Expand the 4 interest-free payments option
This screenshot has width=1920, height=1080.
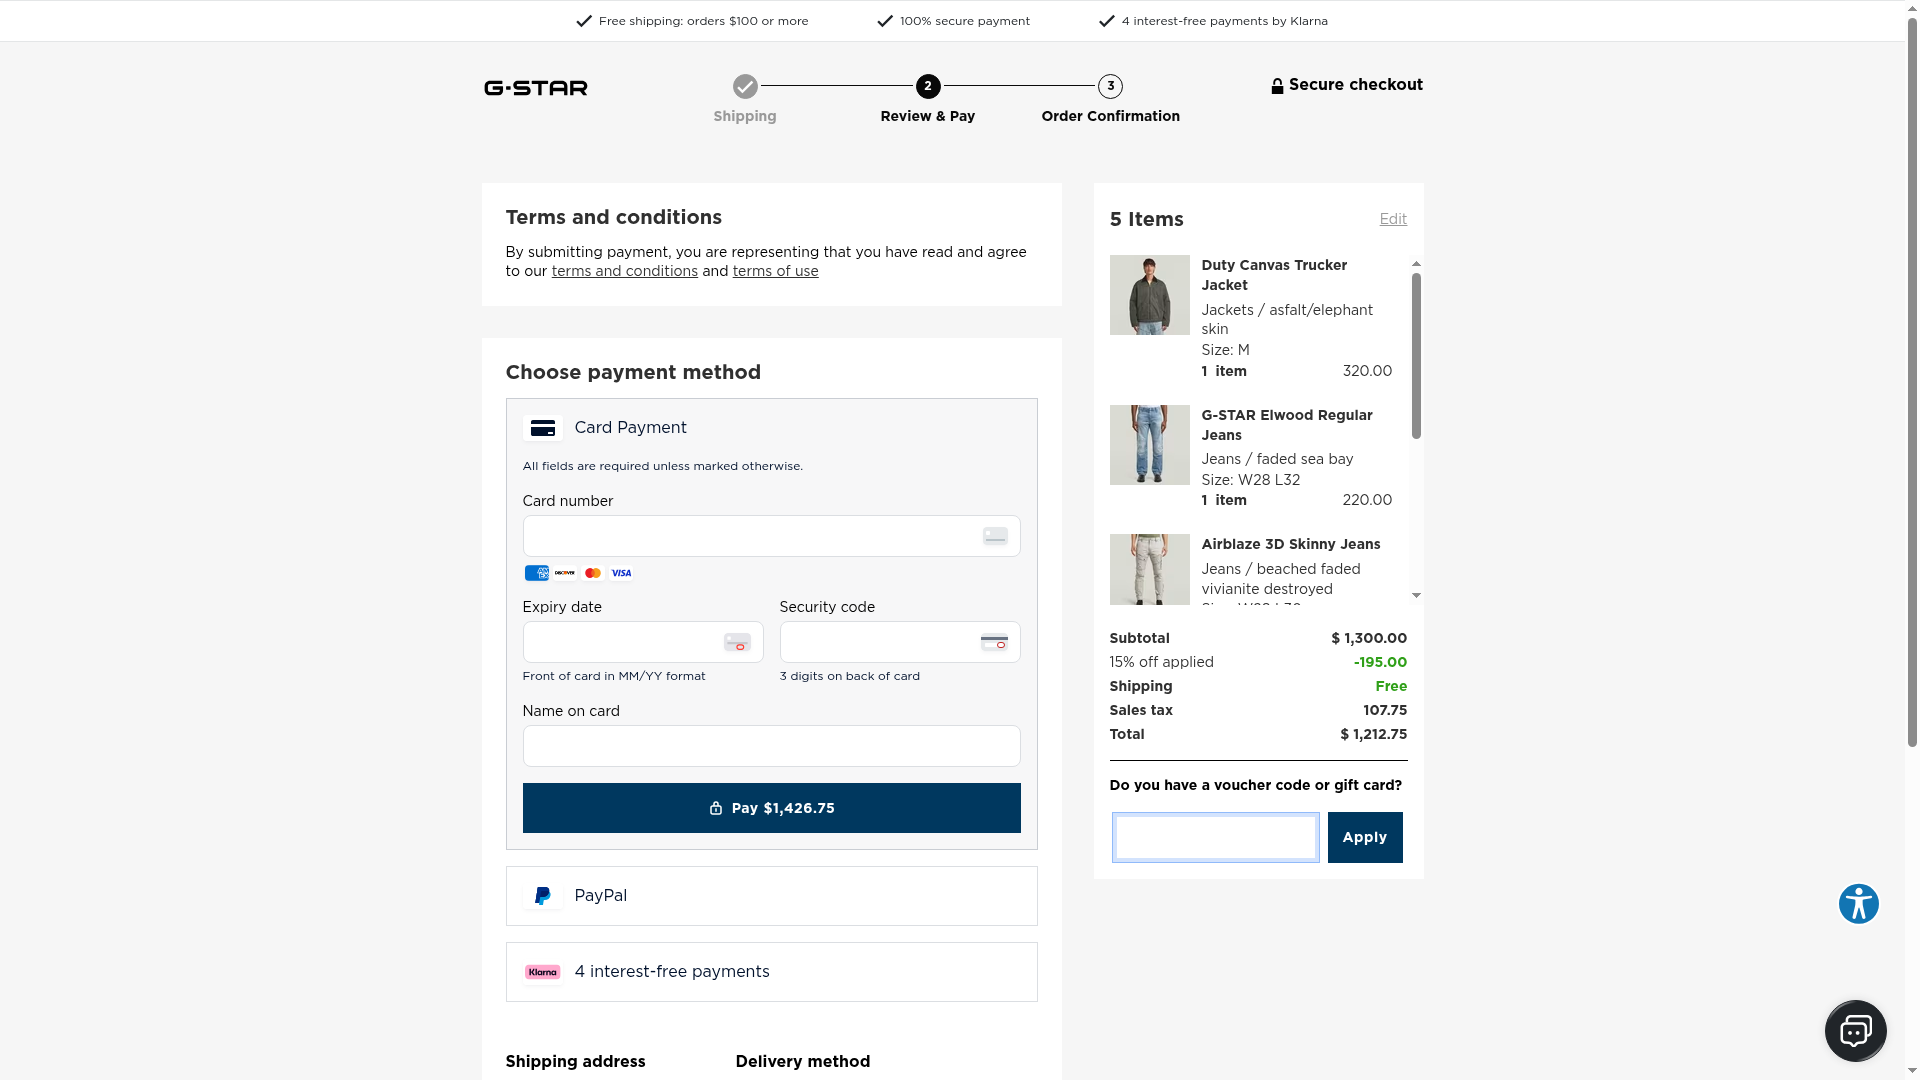point(771,972)
